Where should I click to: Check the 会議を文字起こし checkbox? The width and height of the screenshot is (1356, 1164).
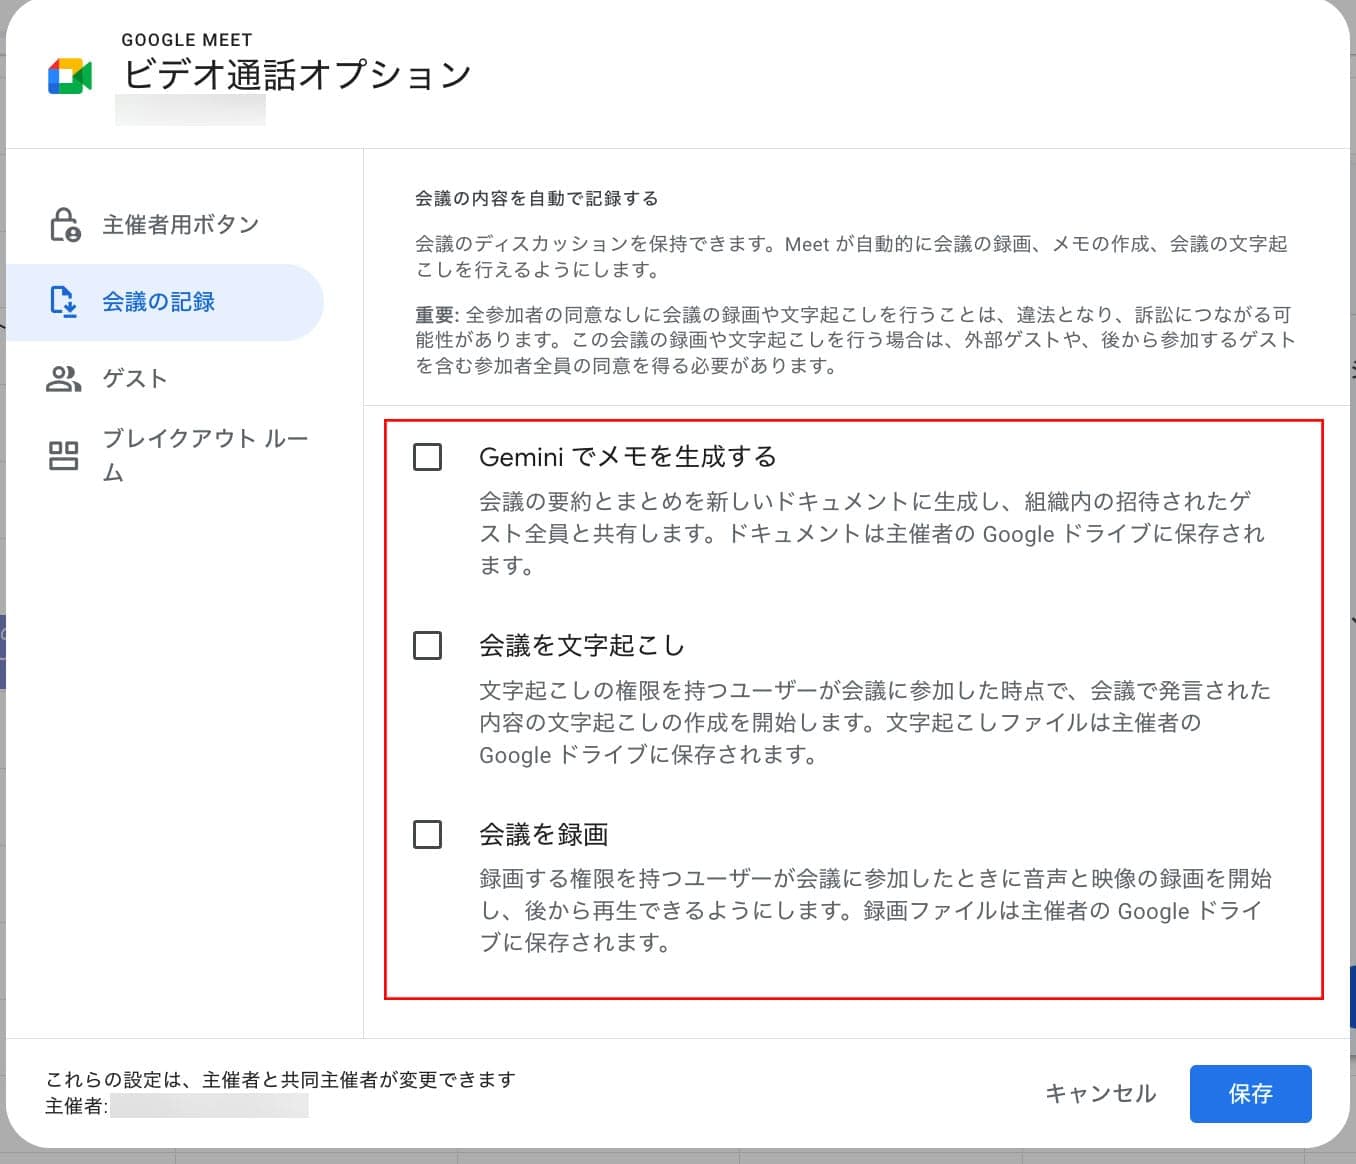428,645
